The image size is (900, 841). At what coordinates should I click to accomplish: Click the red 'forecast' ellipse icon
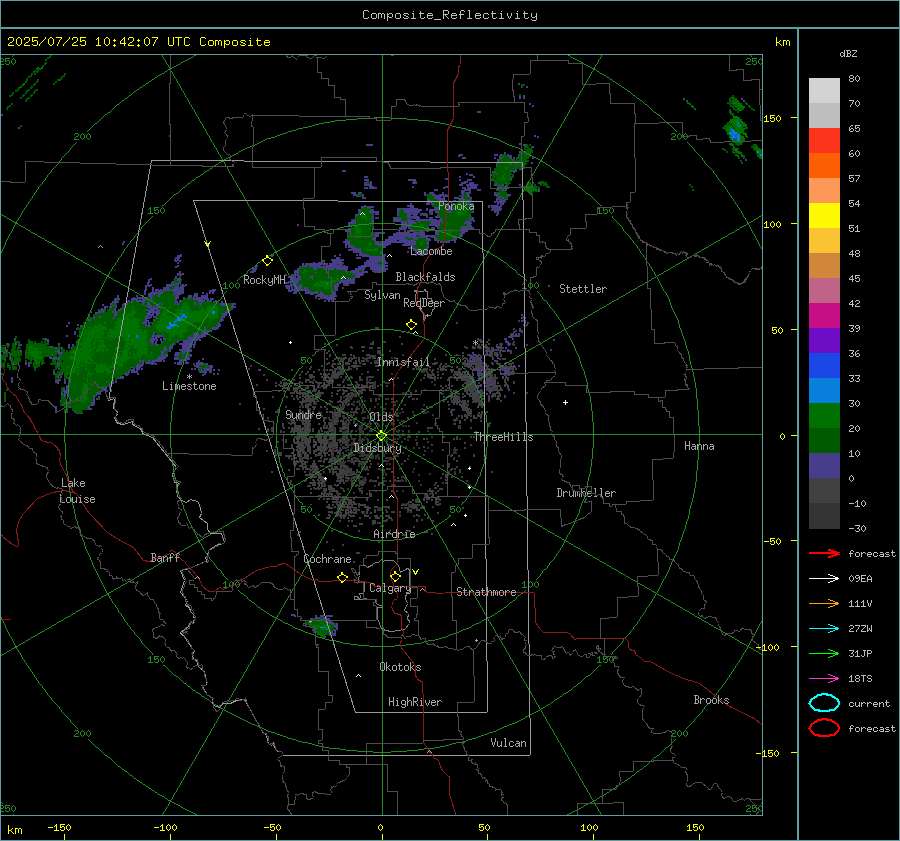(x=824, y=728)
